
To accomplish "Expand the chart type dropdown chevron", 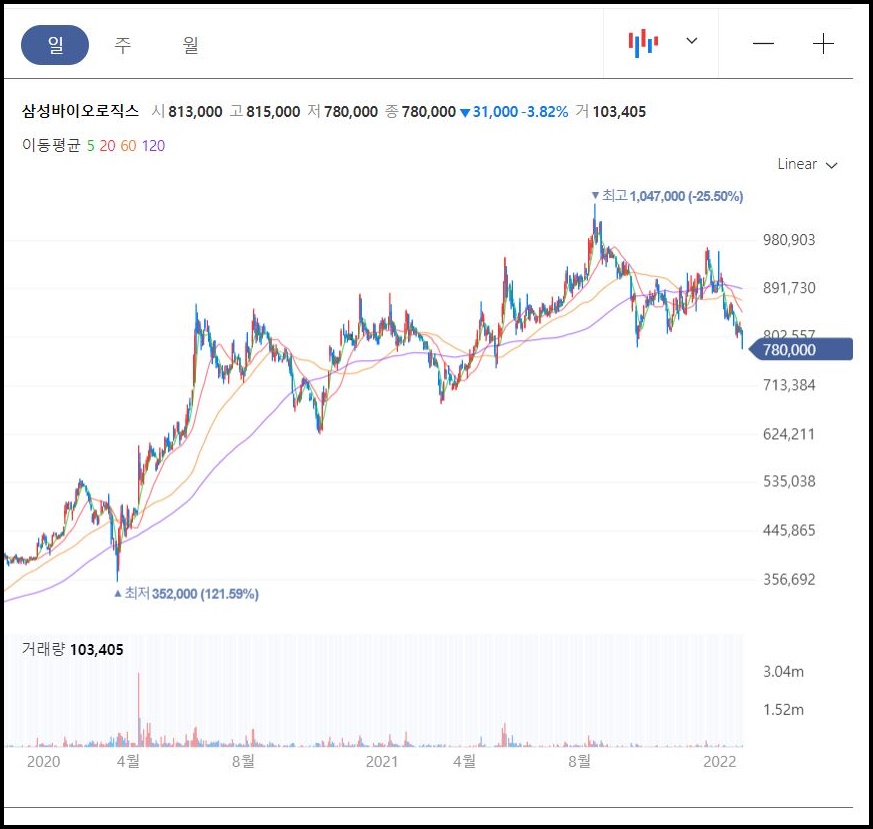I will [691, 41].
